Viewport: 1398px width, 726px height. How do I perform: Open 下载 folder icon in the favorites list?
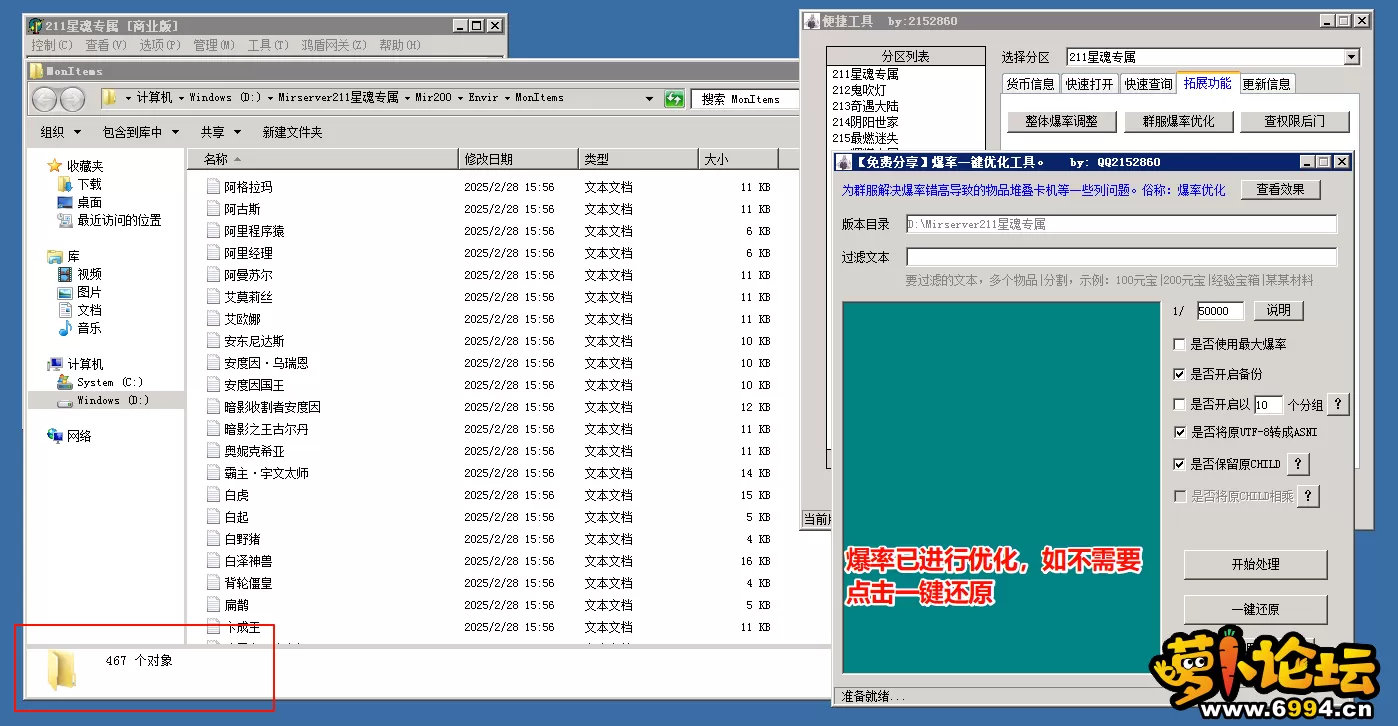tap(65, 184)
